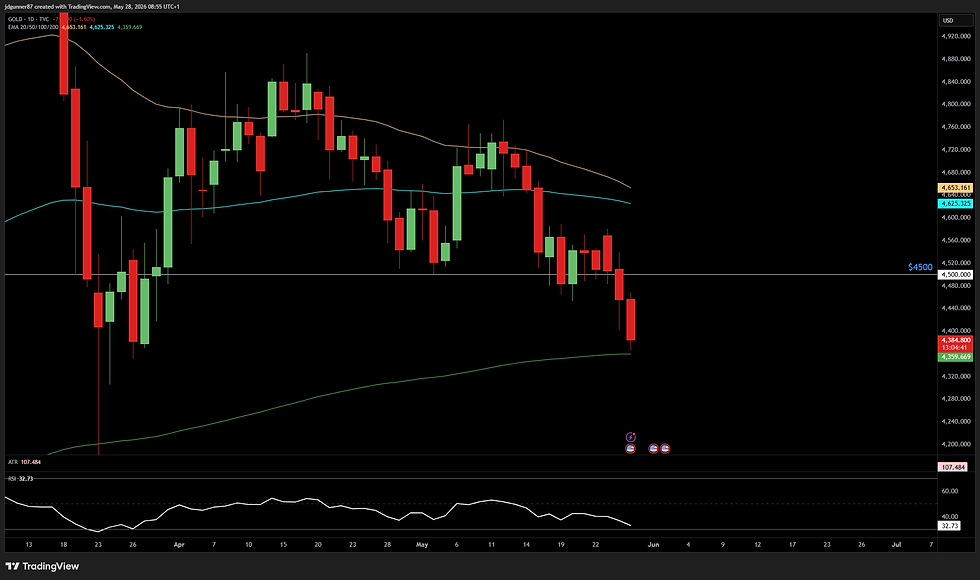Click the blue $4500 line label
Viewport: 980px width, 580px height.
click(920, 267)
